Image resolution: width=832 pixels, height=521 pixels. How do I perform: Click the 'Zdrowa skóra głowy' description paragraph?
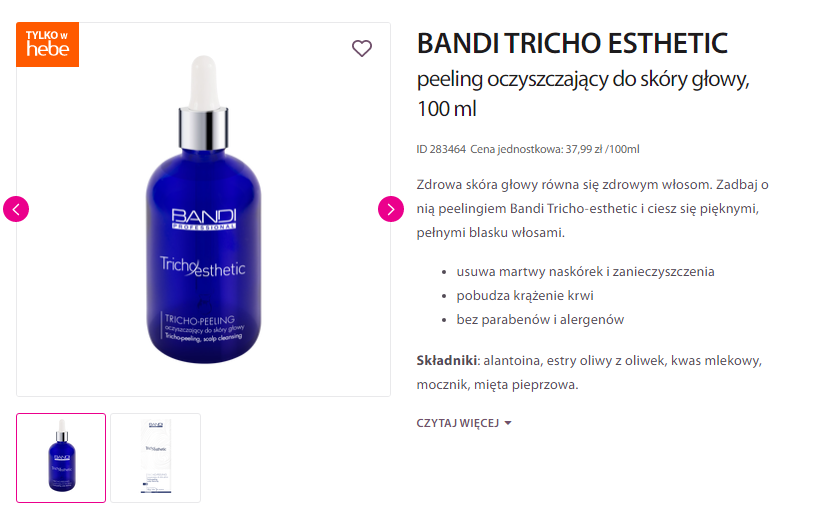click(x=593, y=209)
